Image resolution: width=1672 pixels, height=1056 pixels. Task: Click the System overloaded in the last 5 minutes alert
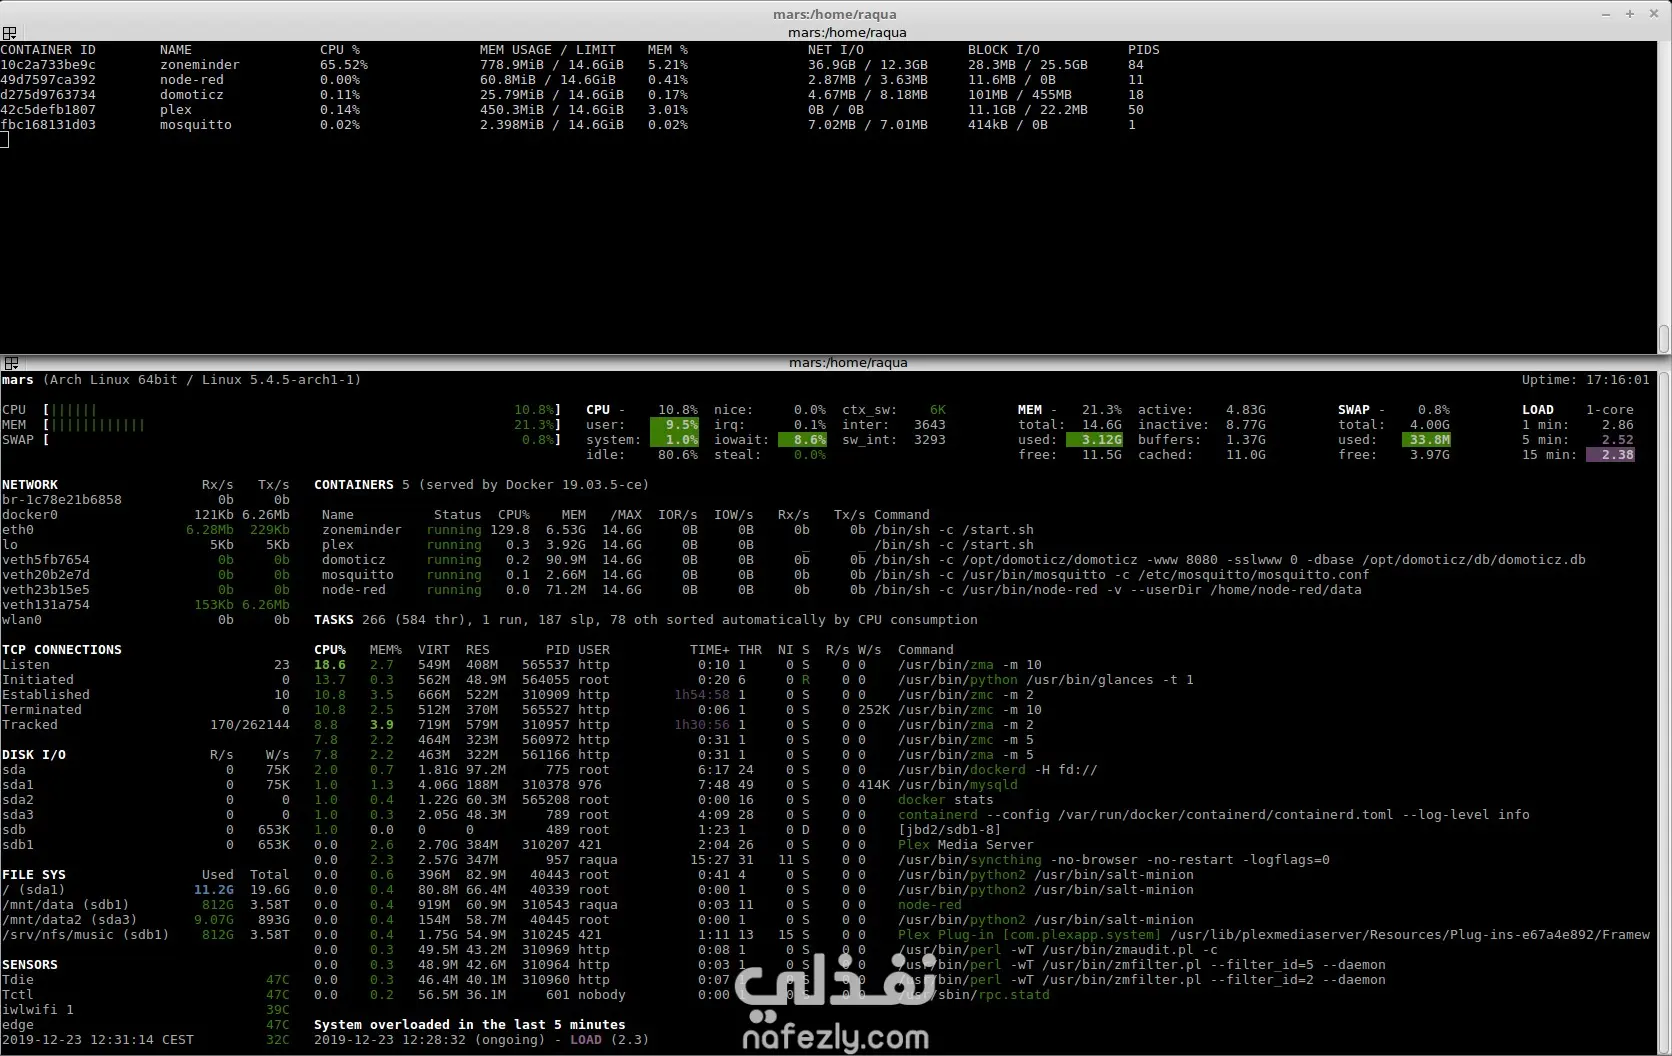tap(470, 1025)
